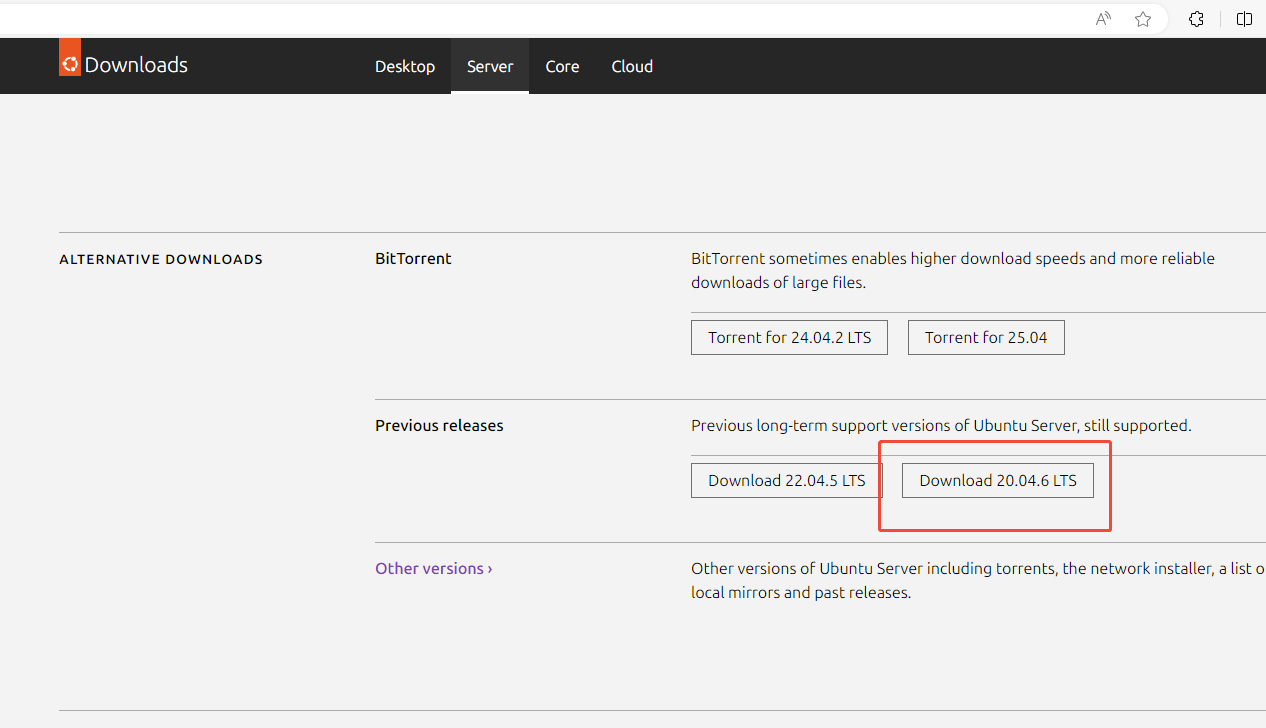Go to the Cloud tab
Viewport: 1266px width, 728px height.
(632, 66)
